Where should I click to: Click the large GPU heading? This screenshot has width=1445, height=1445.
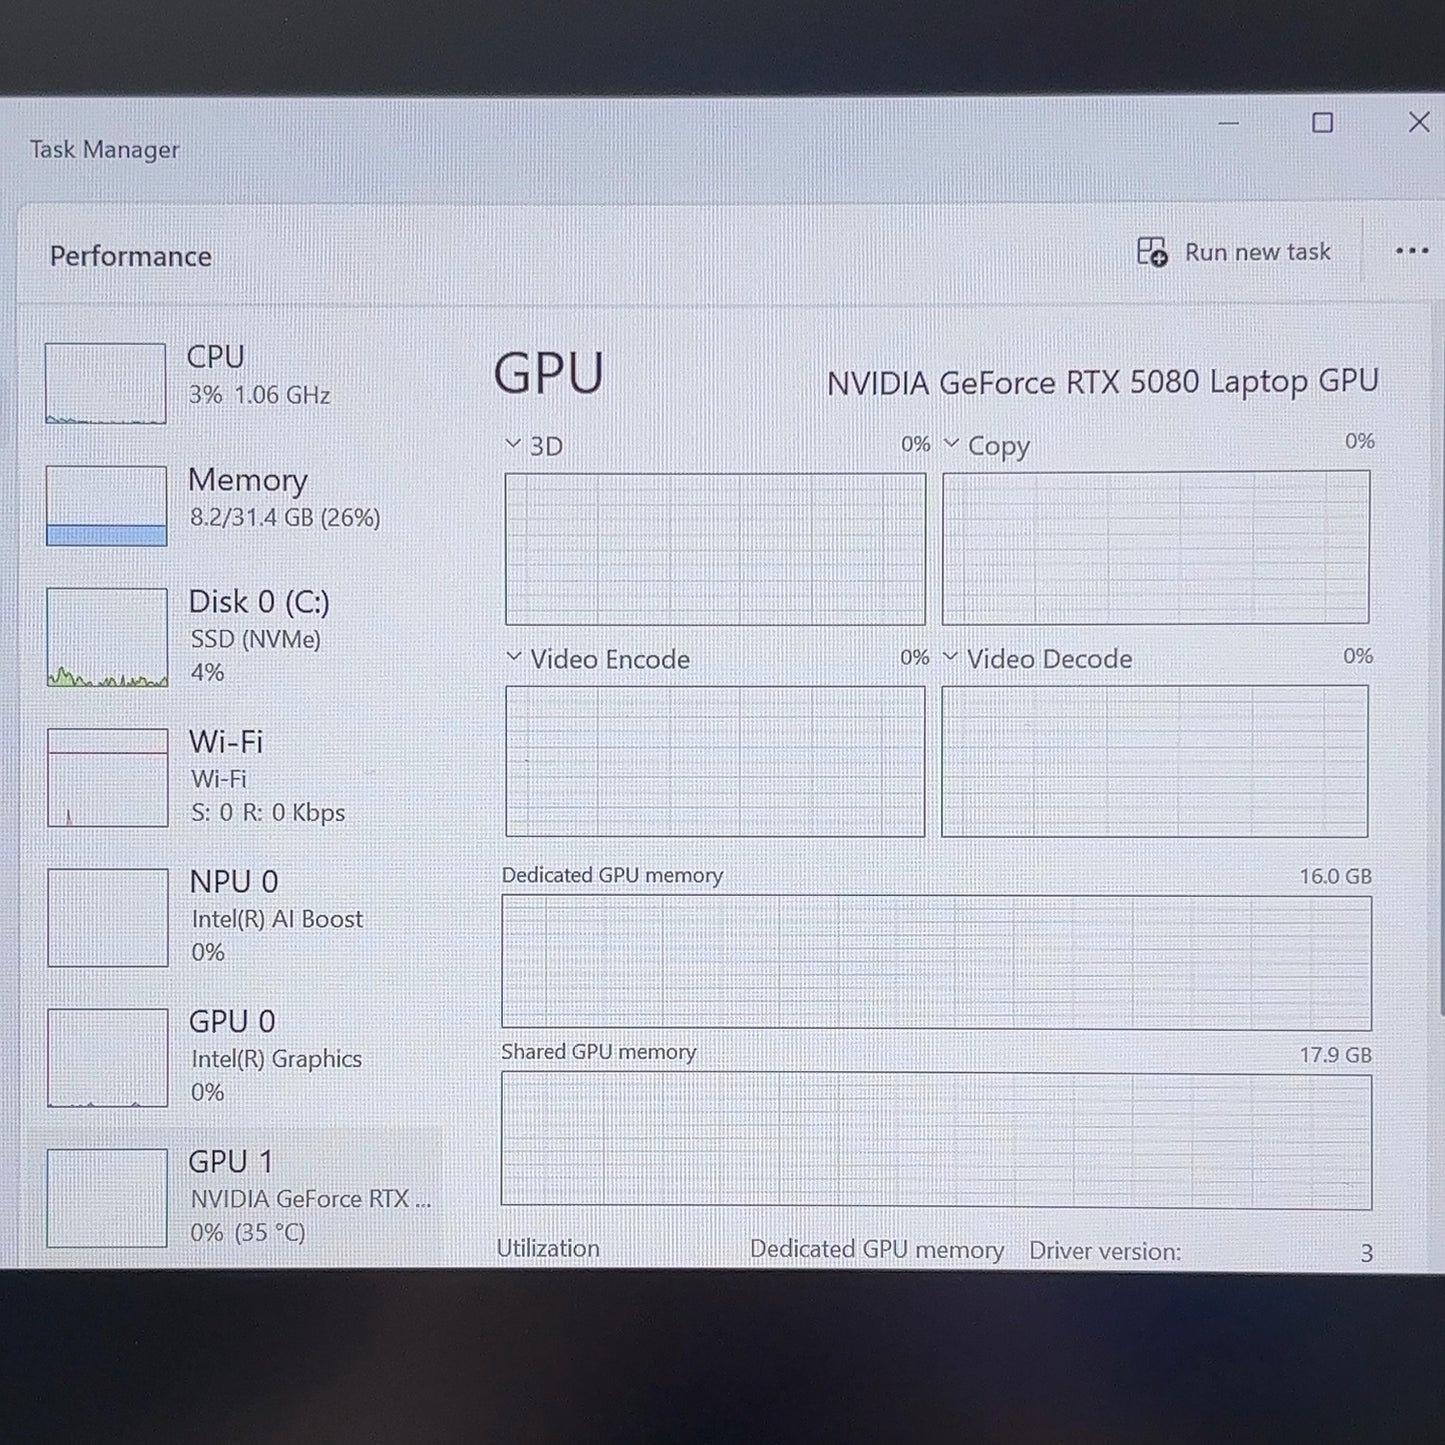[548, 373]
